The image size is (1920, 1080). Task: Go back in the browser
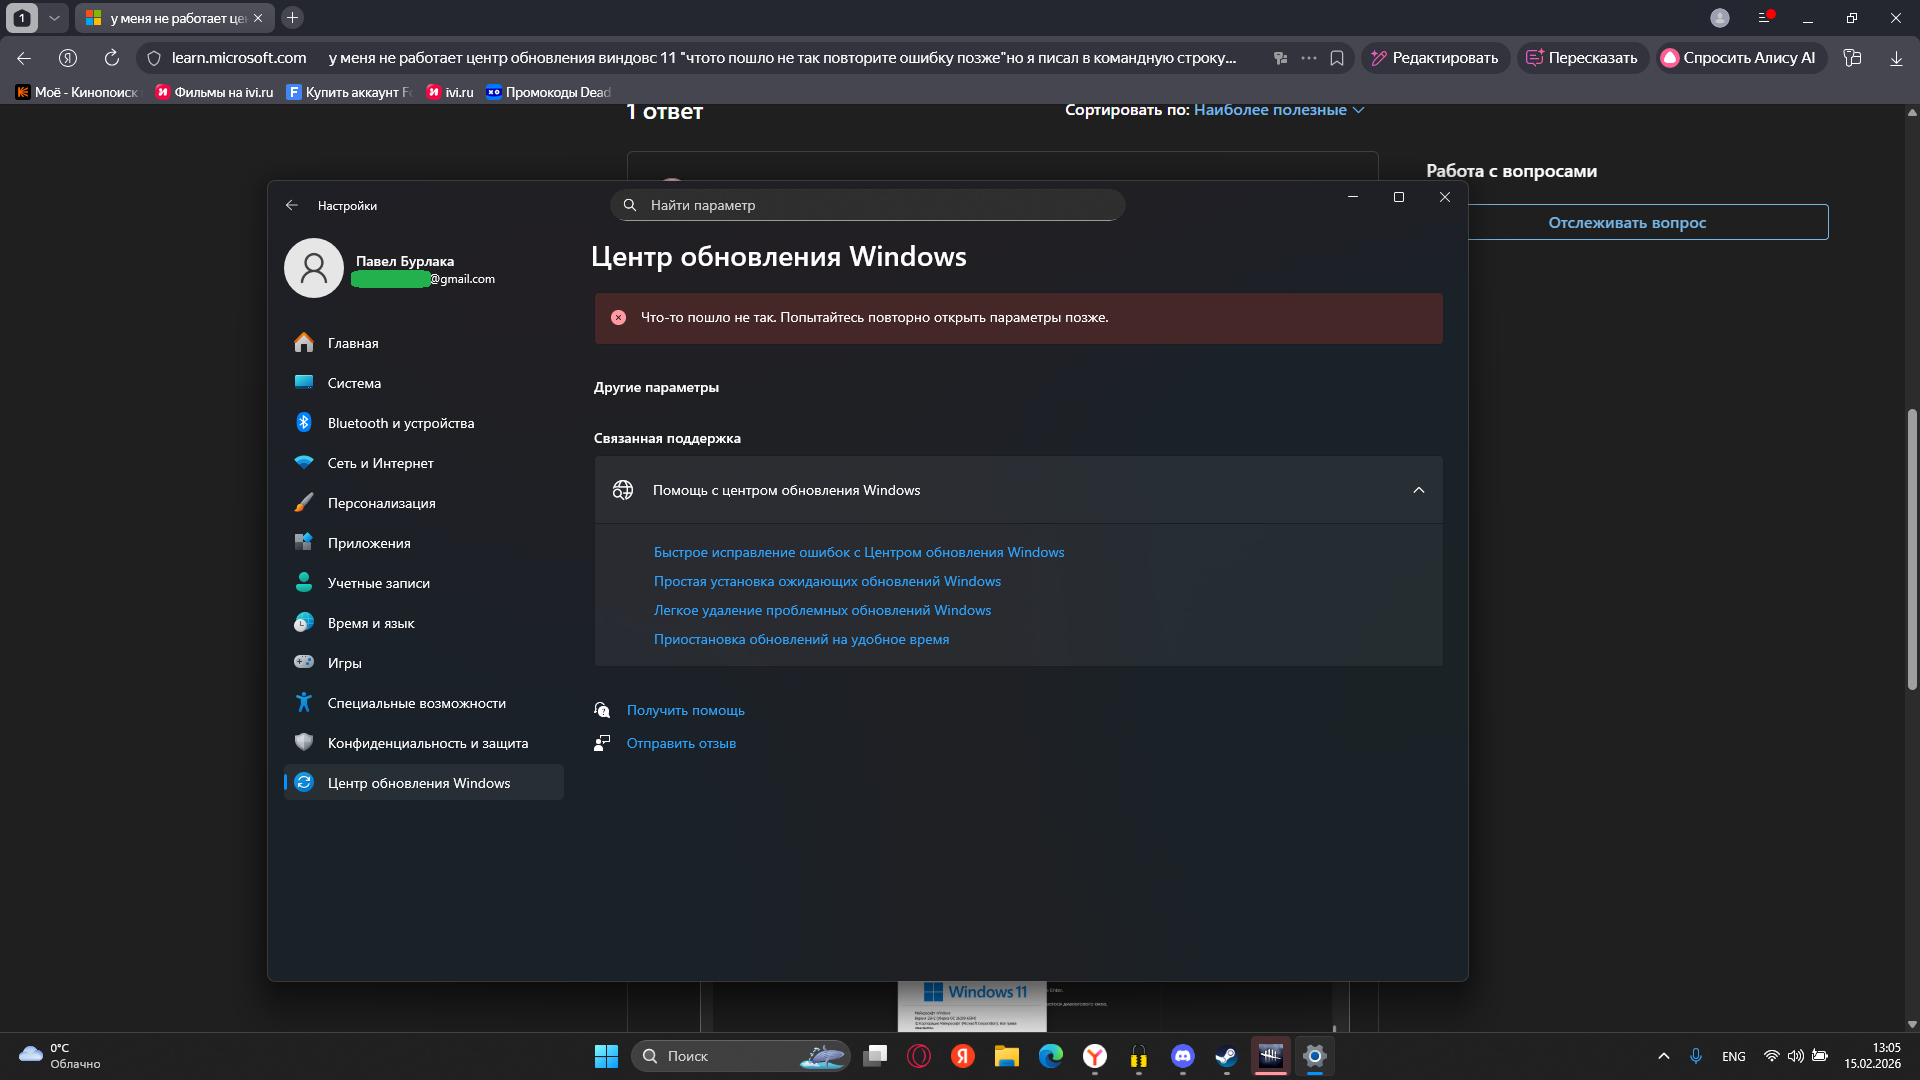coord(24,58)
